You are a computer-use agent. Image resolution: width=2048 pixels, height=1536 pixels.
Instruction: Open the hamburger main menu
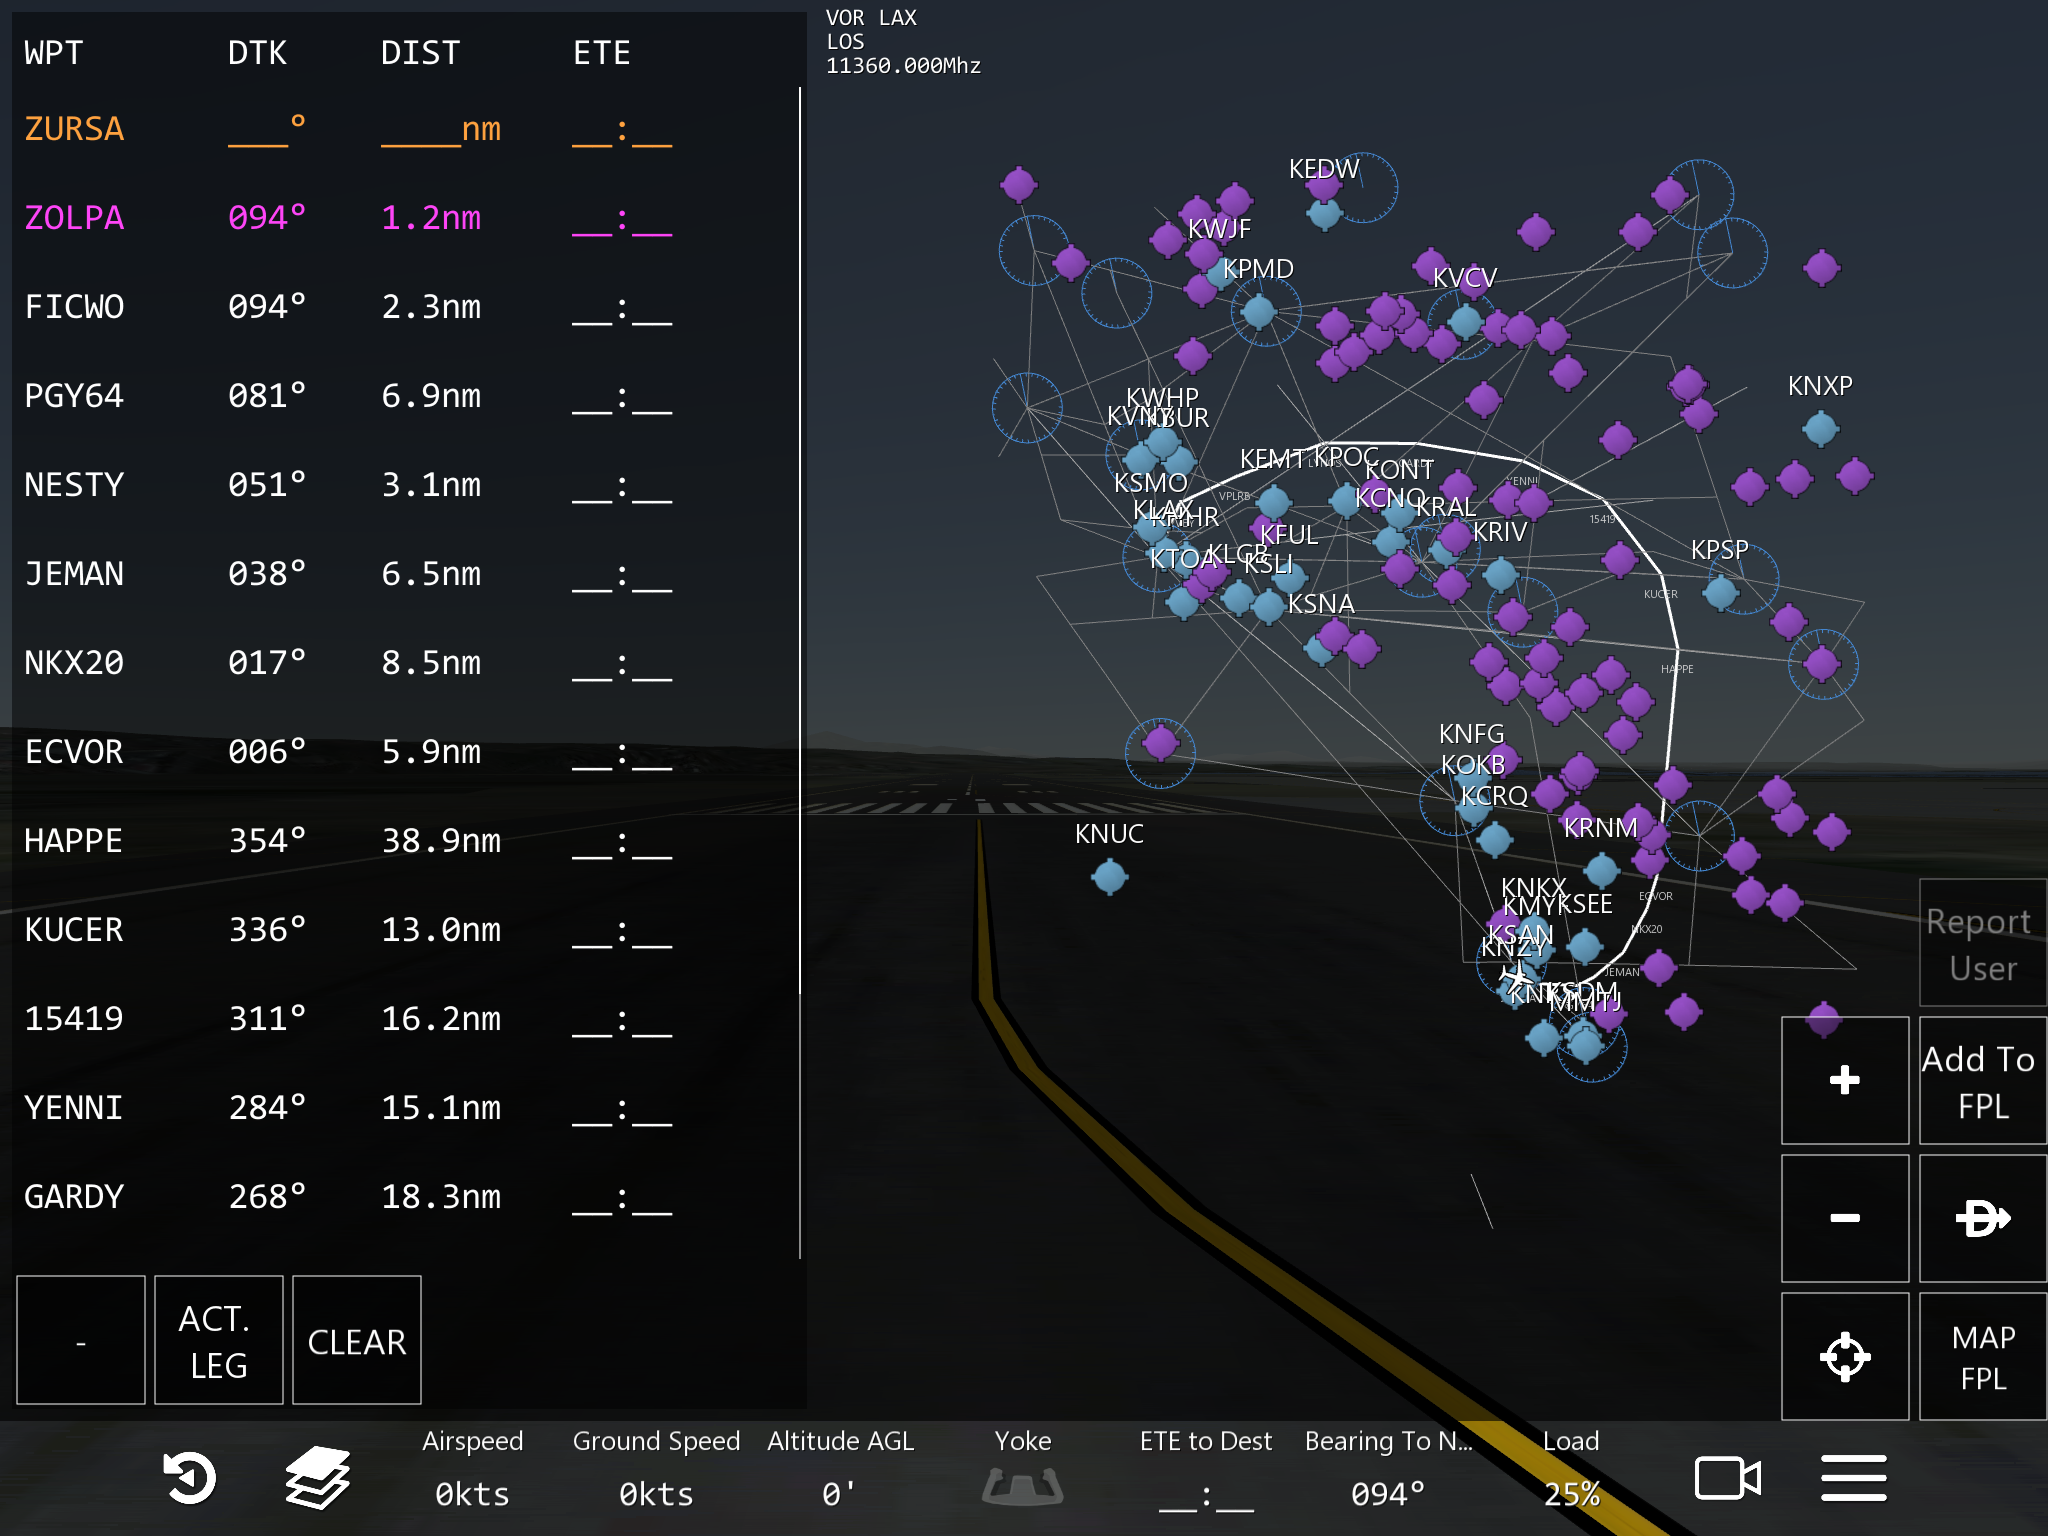point(1853,1478)
